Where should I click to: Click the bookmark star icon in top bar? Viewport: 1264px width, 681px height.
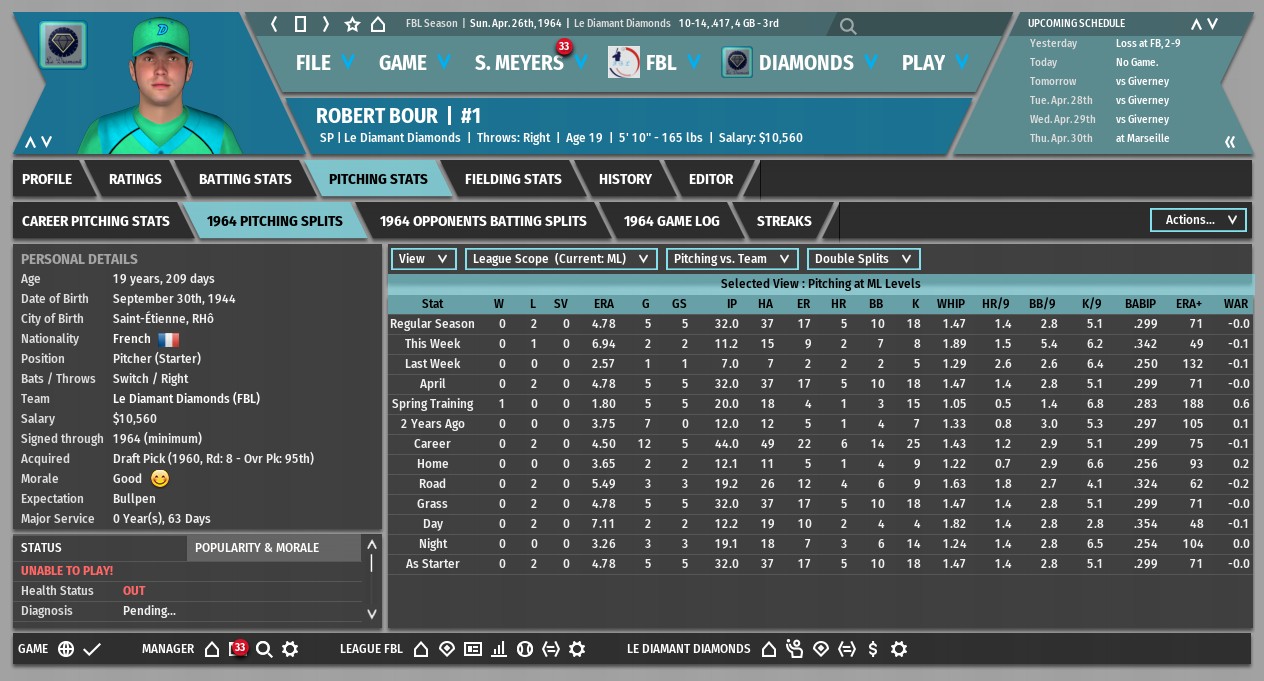click(352, 24)
